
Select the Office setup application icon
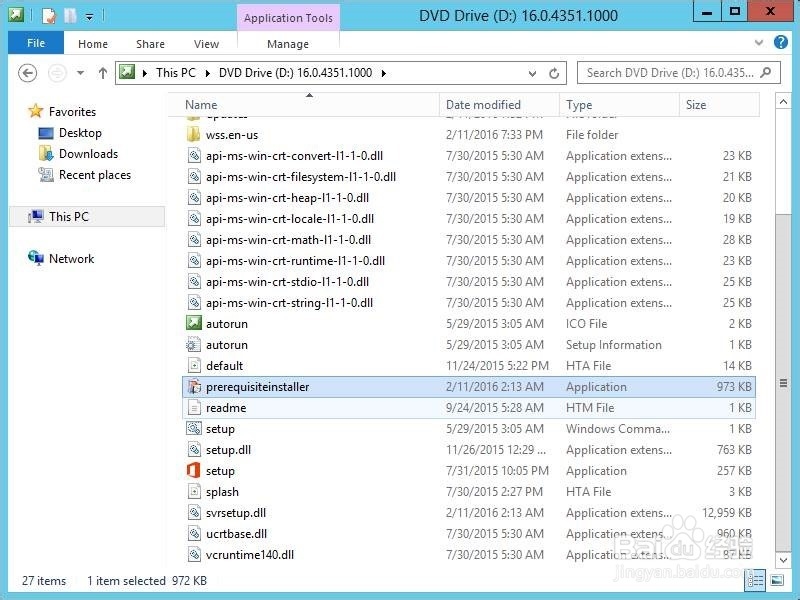click(x=194, y=470)
